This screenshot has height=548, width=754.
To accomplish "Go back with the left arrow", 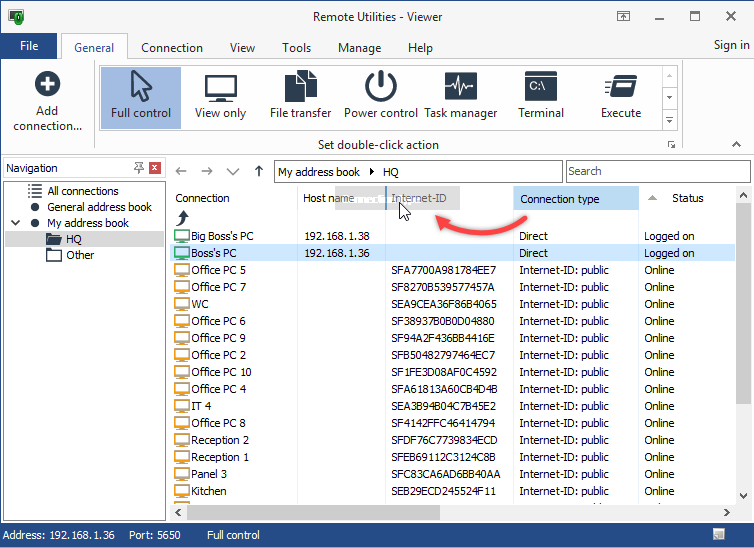I will 181,171.
